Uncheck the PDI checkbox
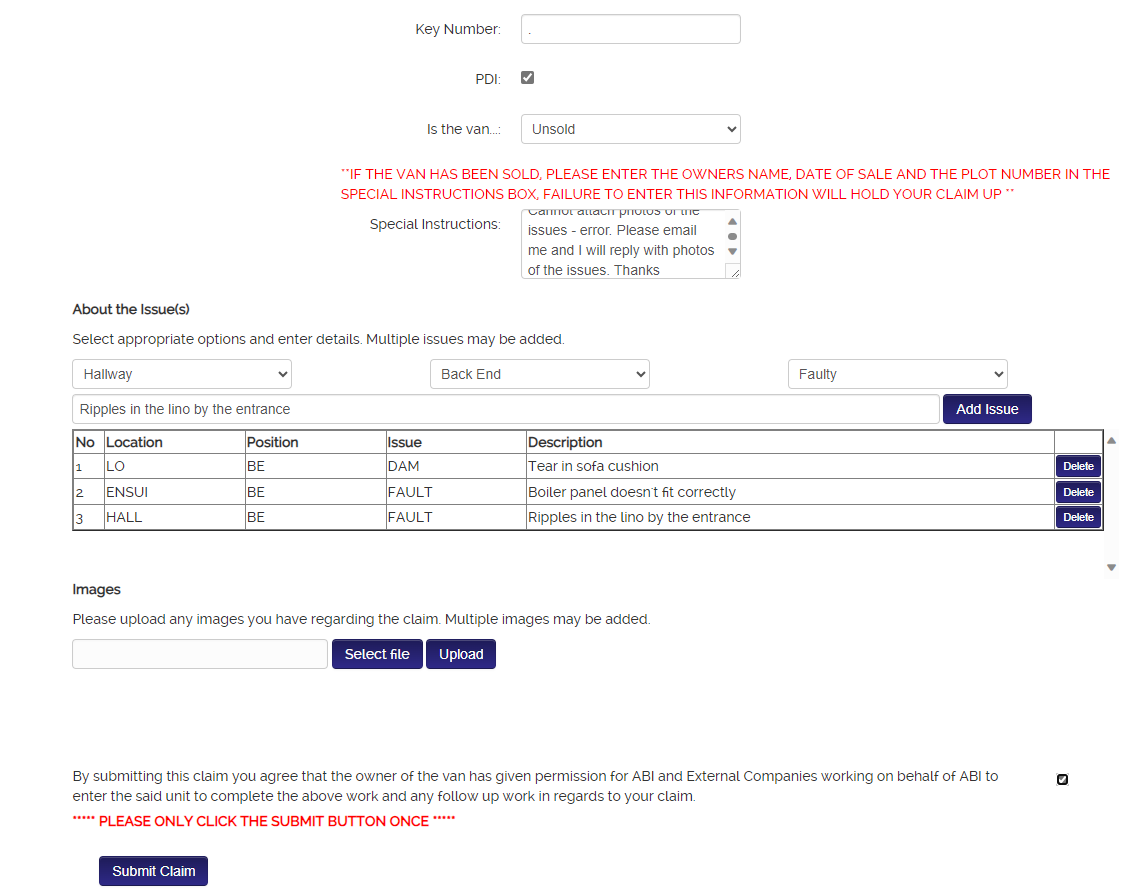 [x=527, y=78]
